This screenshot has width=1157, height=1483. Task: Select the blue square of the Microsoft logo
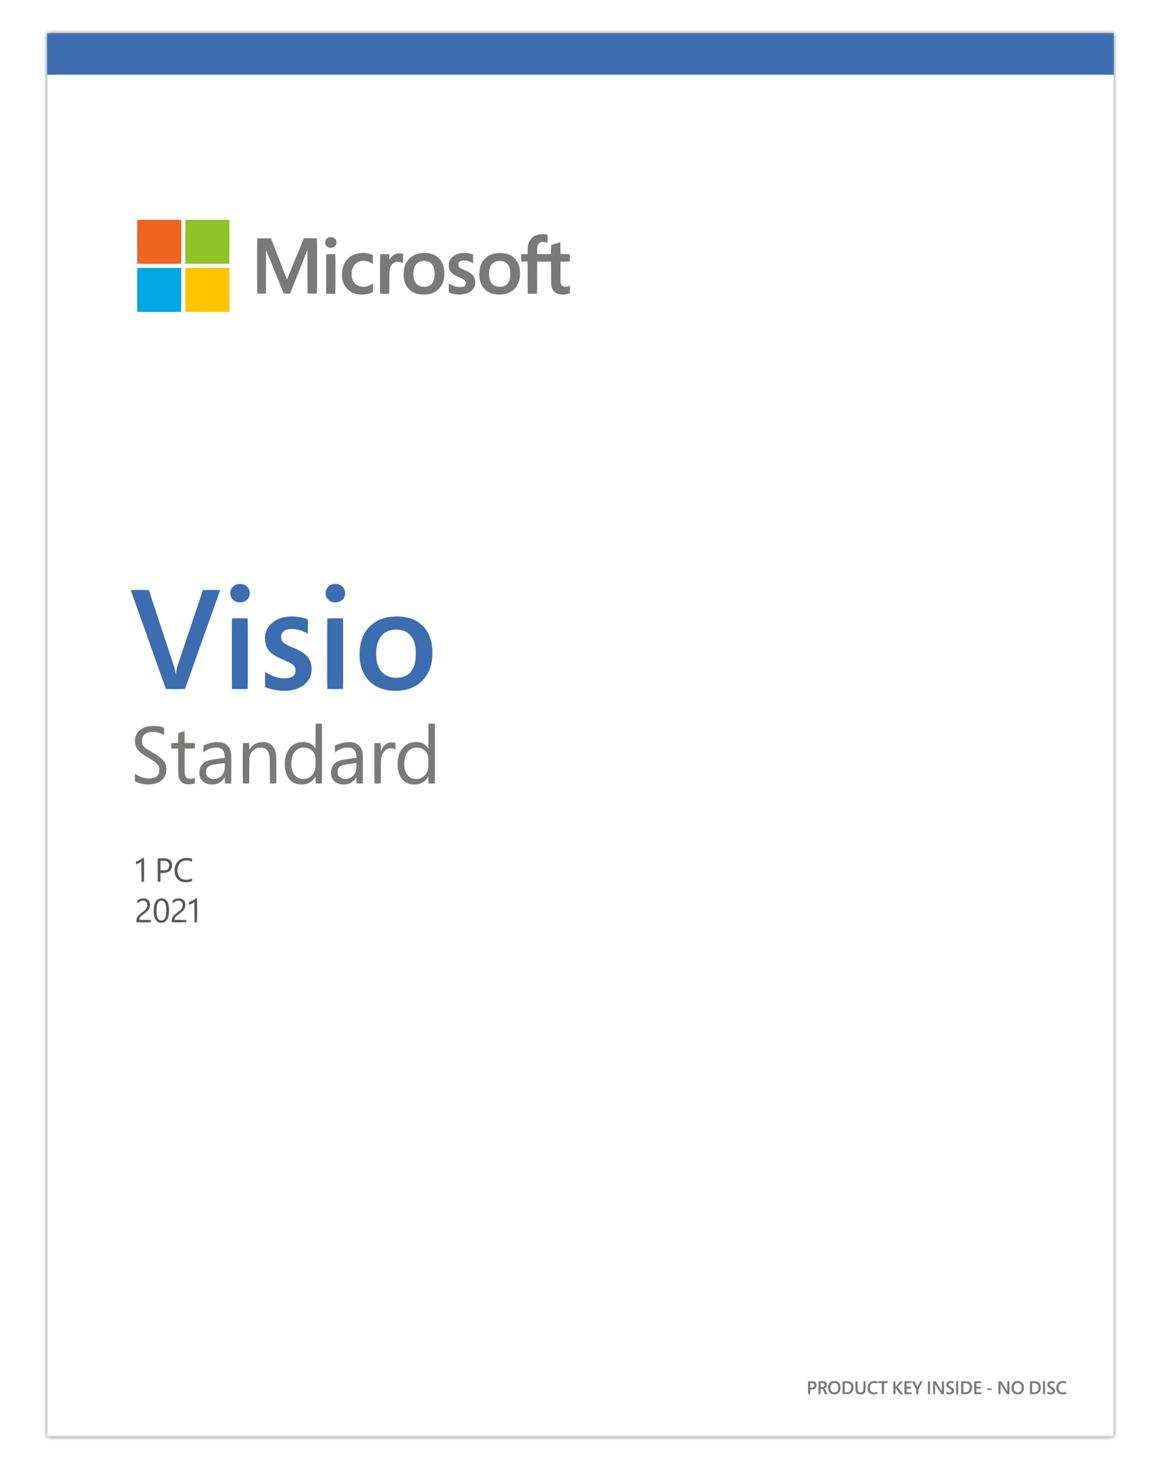tap(159, 289)
